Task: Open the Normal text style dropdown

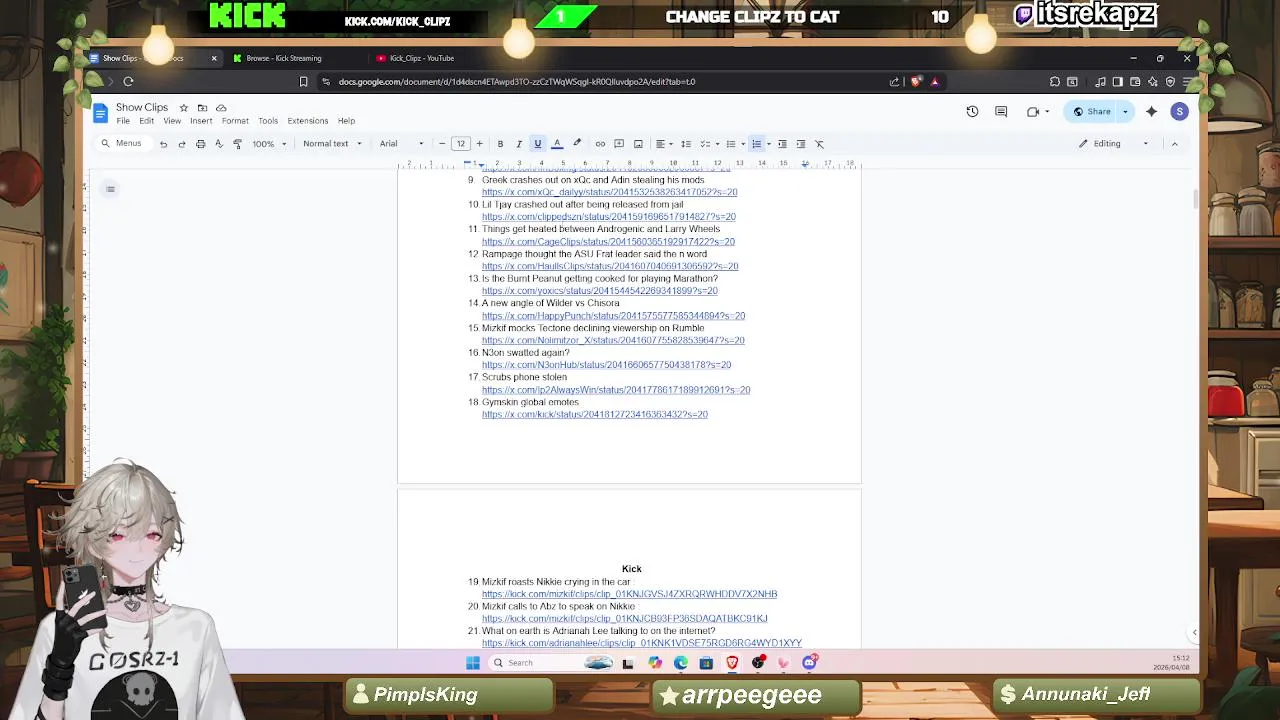Action: (x=332, y=144)
